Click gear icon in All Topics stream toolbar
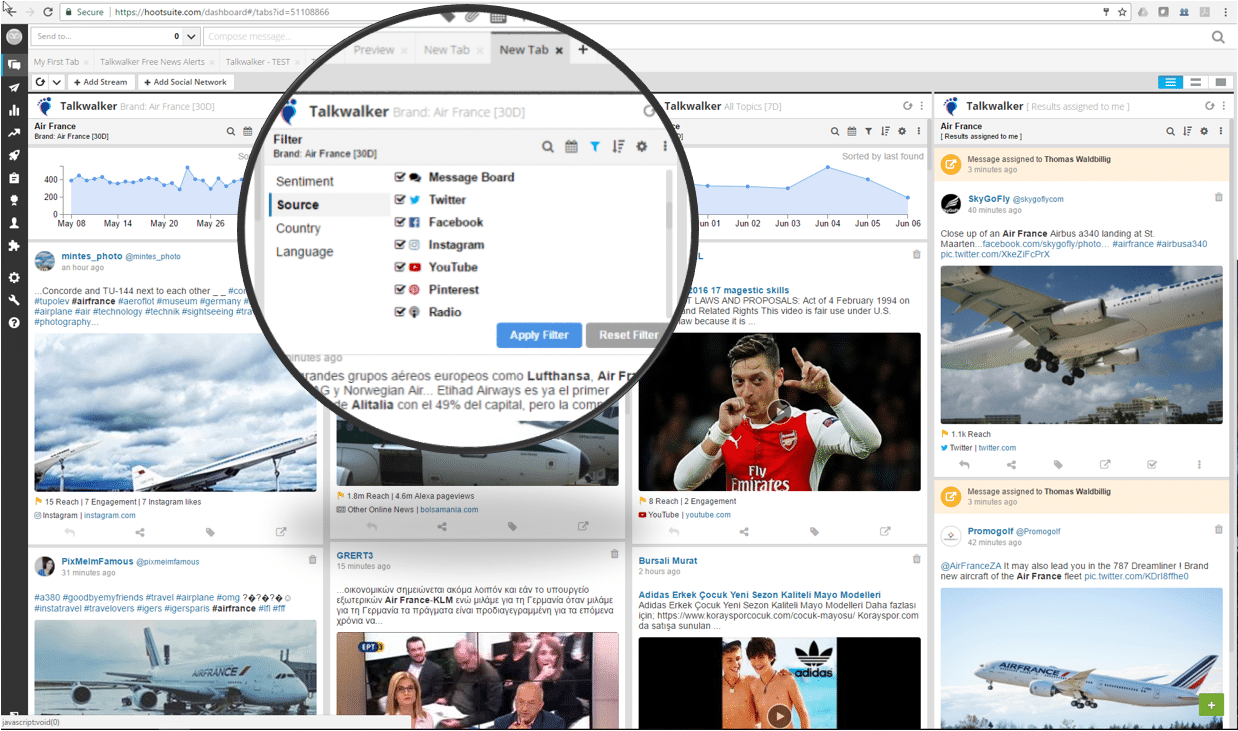 pos(902,131)
